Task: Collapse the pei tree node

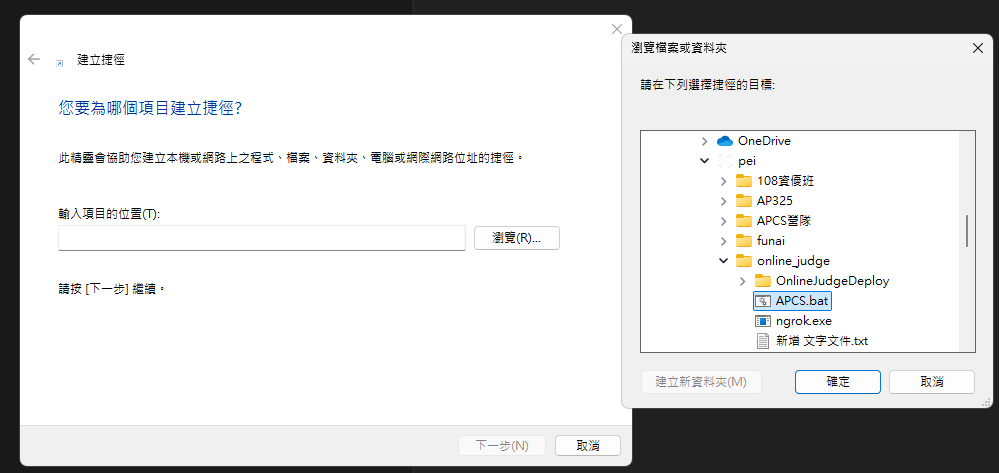Action: [704, 161]
